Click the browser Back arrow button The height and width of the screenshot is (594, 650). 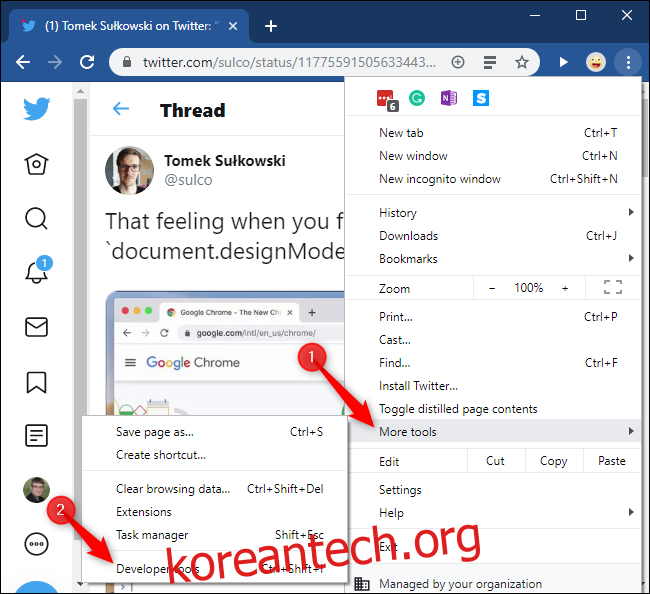tap(23, 63)
